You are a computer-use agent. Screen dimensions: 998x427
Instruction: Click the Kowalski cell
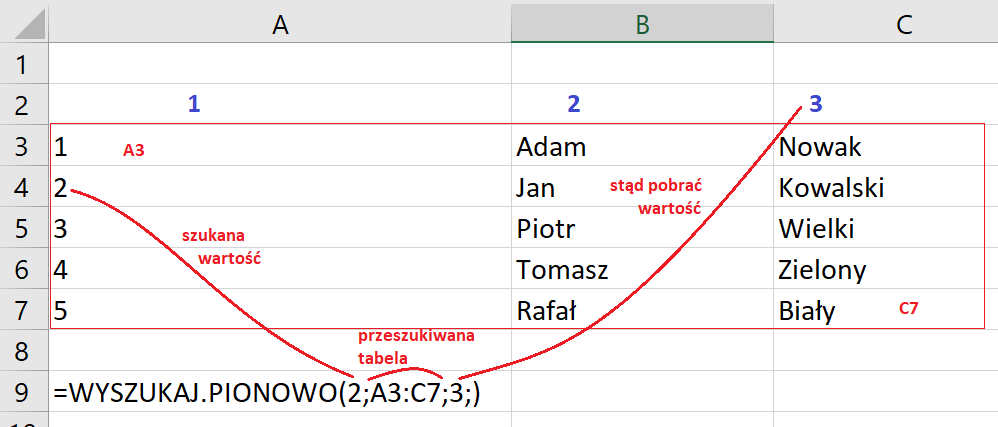point(831,189)
